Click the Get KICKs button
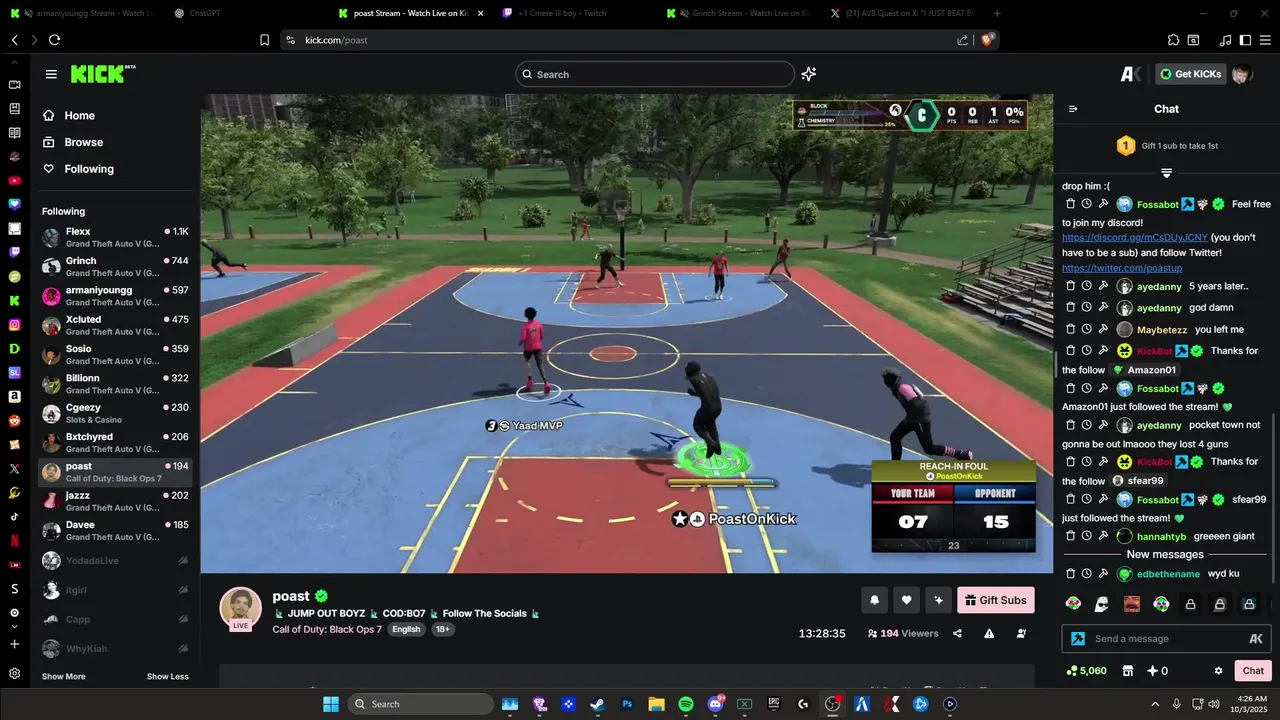The image size is (1280, 720). click(x=1190, y=74)
